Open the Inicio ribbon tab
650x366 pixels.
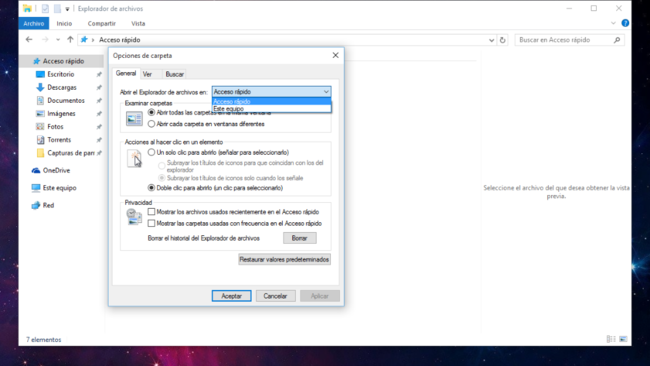(x=64, y=24)
